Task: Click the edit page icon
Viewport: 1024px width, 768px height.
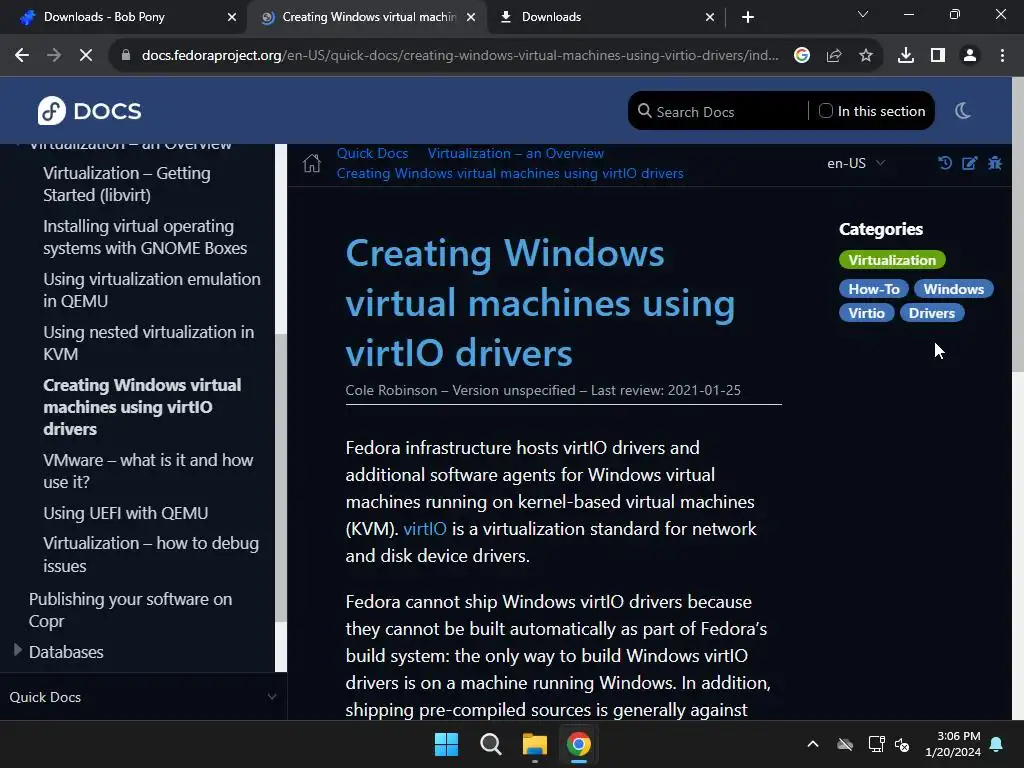Action: tap(970, 163)
